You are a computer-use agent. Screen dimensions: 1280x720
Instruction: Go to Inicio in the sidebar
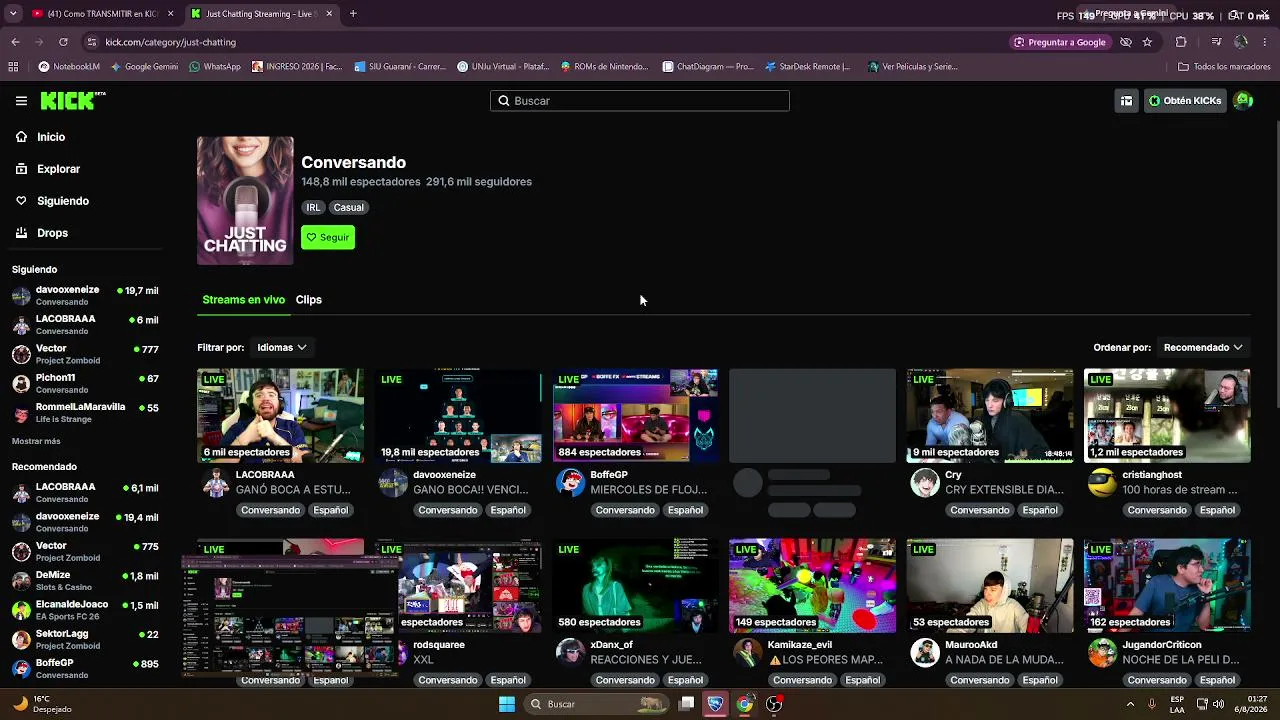(51, 137)
